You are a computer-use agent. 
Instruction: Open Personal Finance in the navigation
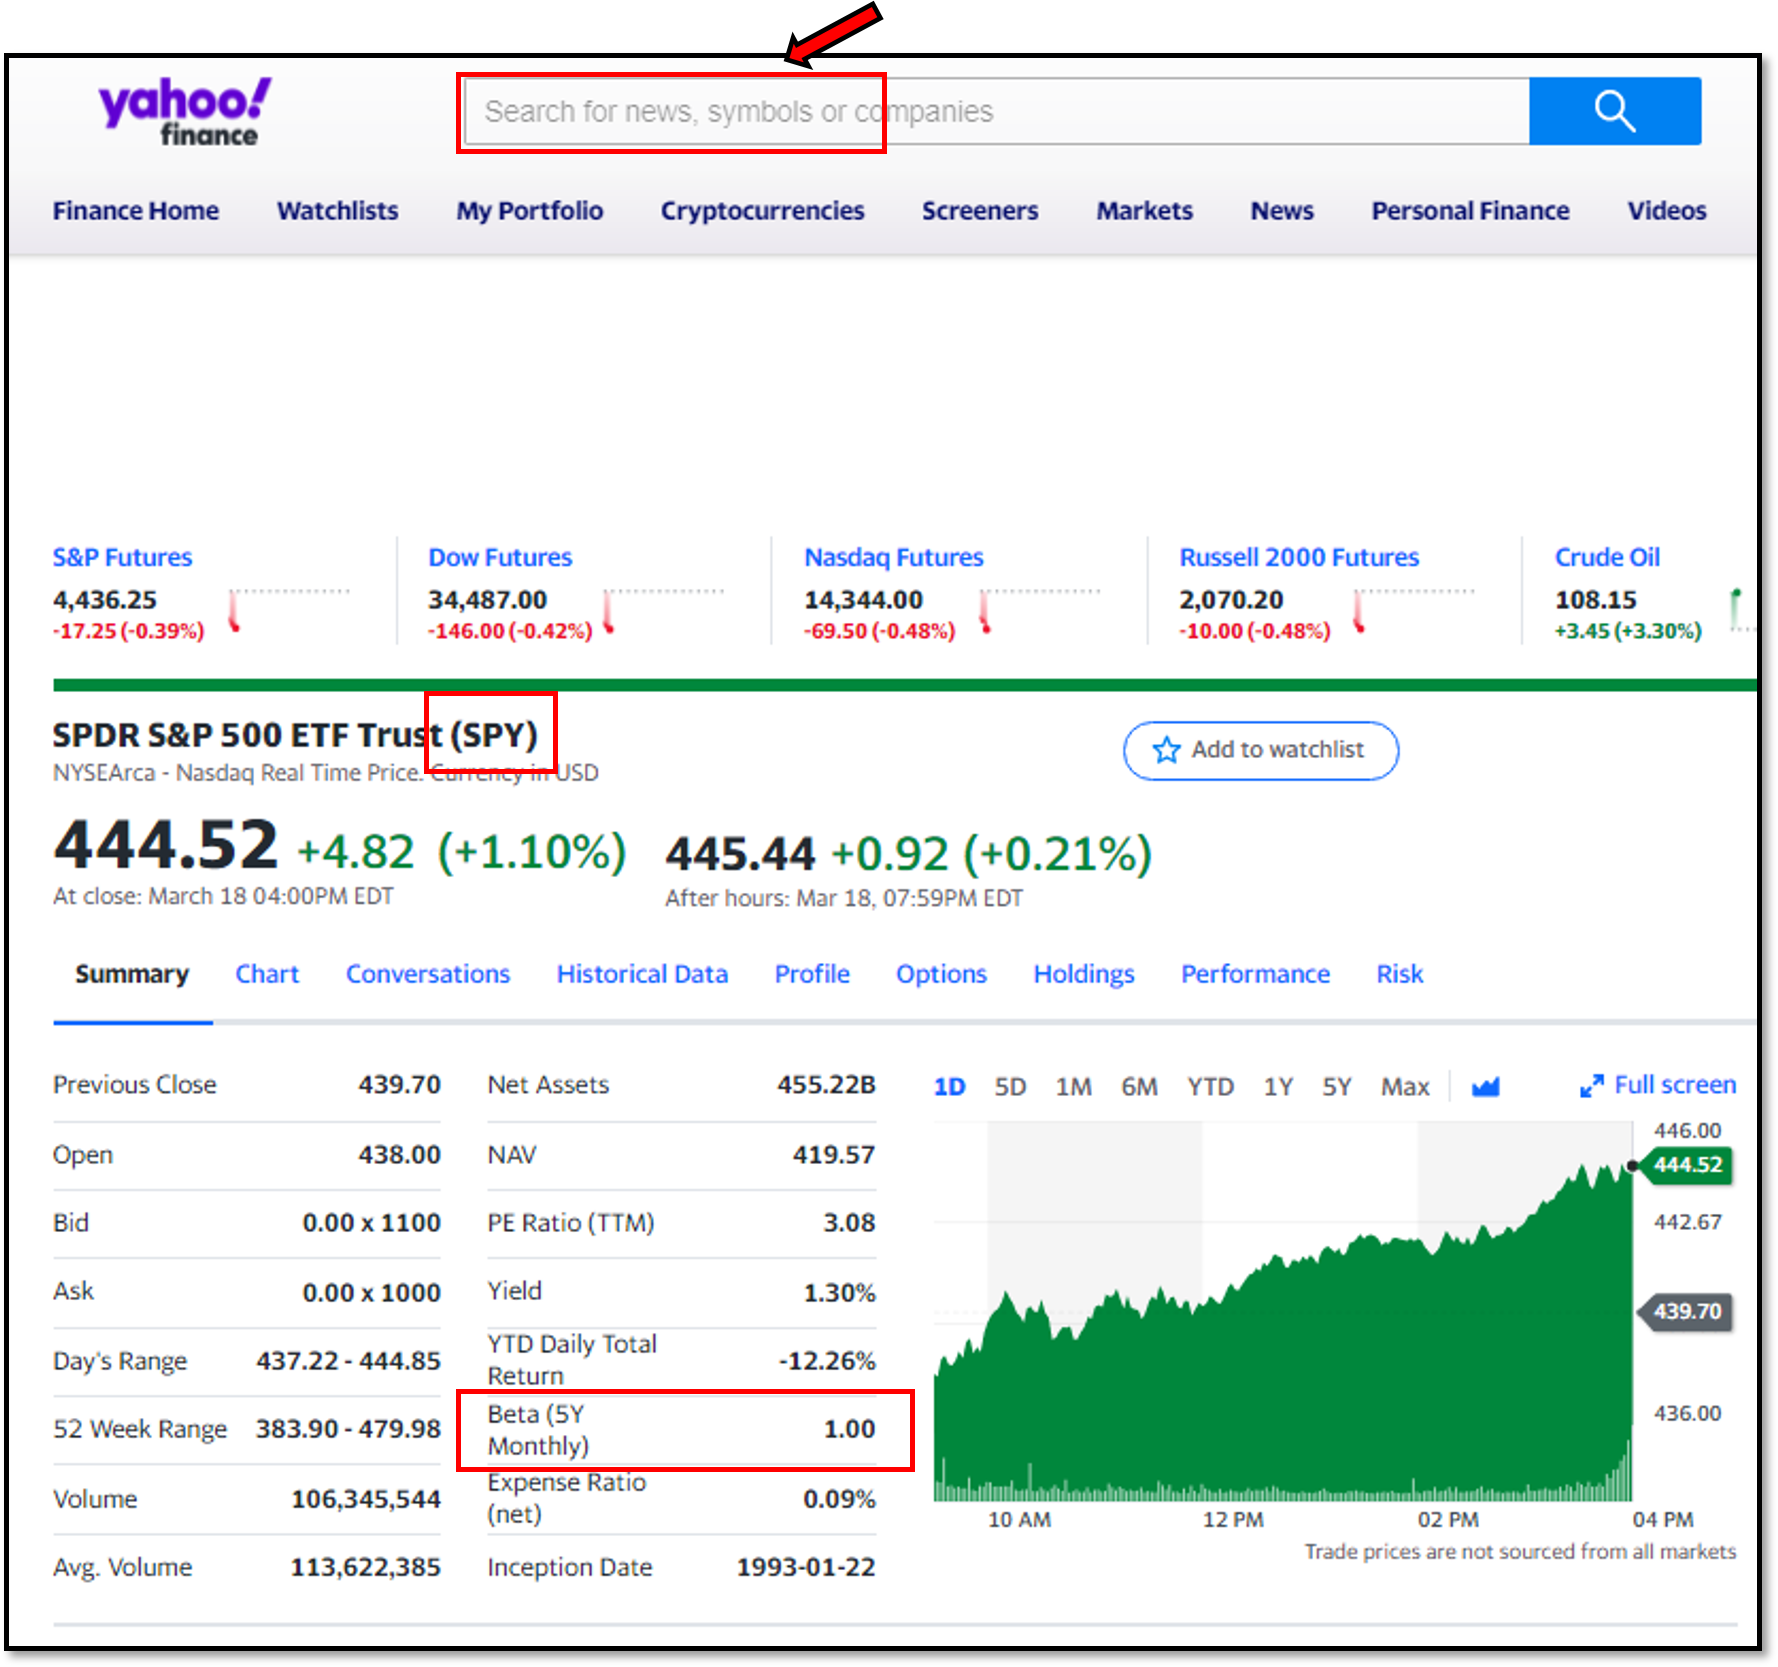click(x=1470, y=211)
